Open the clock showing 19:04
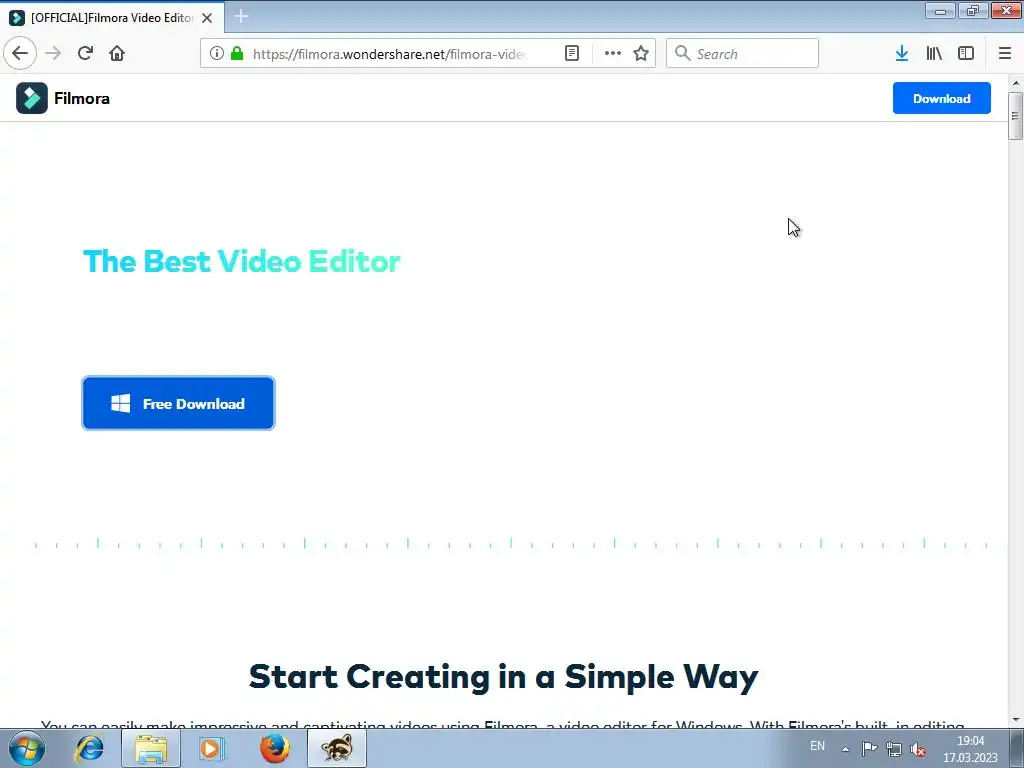Screen dimensions: 1024x768 970,749
